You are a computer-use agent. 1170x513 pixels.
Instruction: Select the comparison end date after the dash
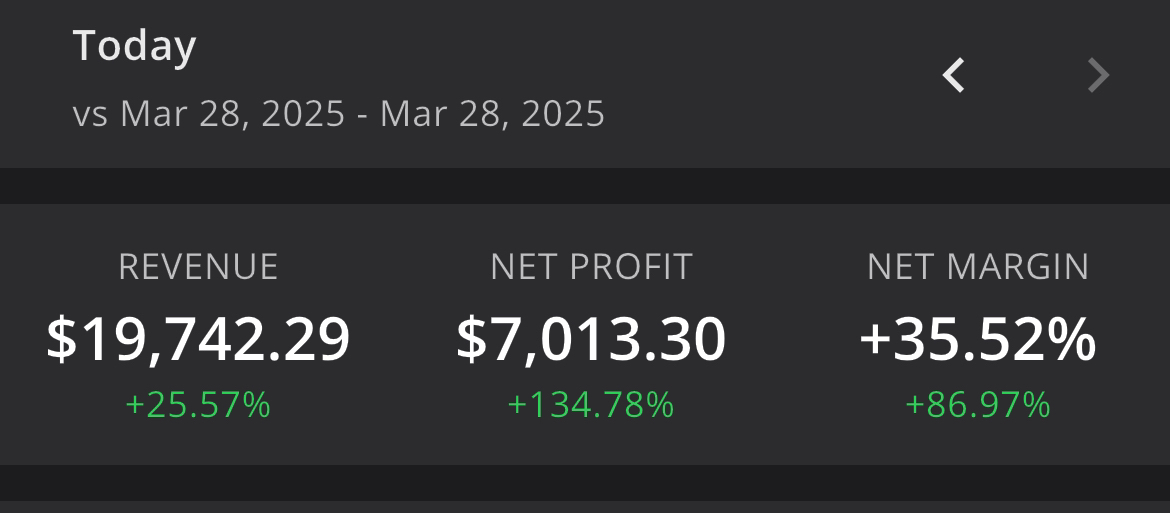tap(492, 114)
